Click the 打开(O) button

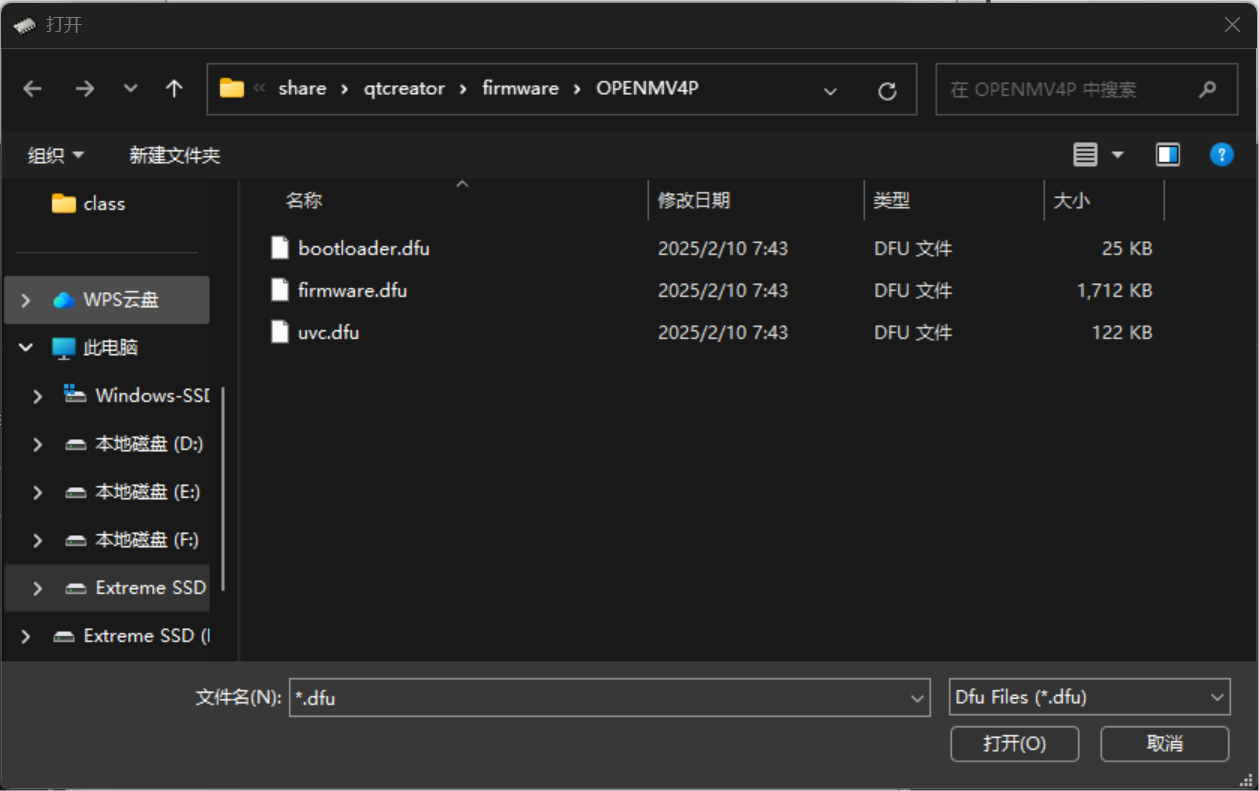coord(1014,744)
